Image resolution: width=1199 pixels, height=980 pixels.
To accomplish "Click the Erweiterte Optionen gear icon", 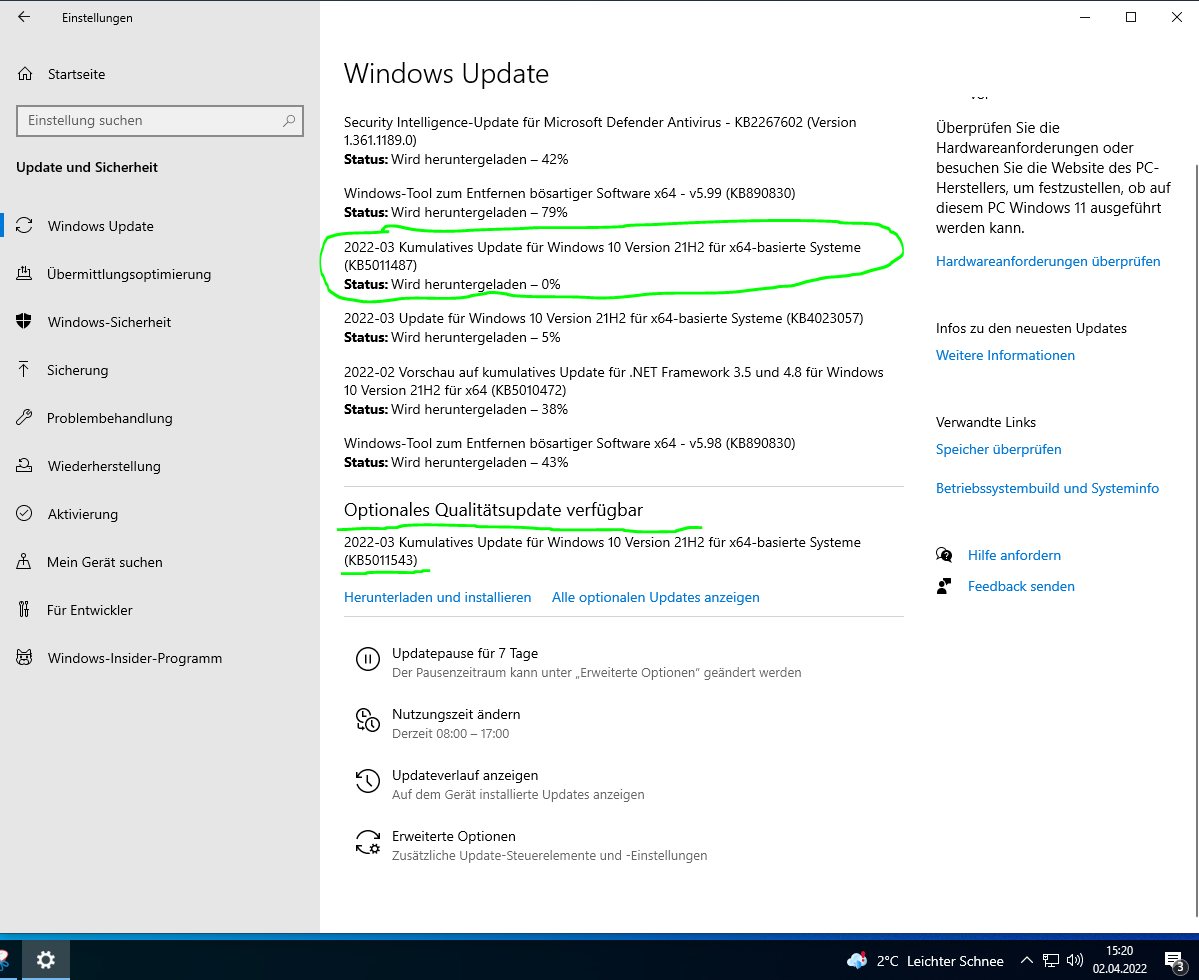I will (368, 842).
